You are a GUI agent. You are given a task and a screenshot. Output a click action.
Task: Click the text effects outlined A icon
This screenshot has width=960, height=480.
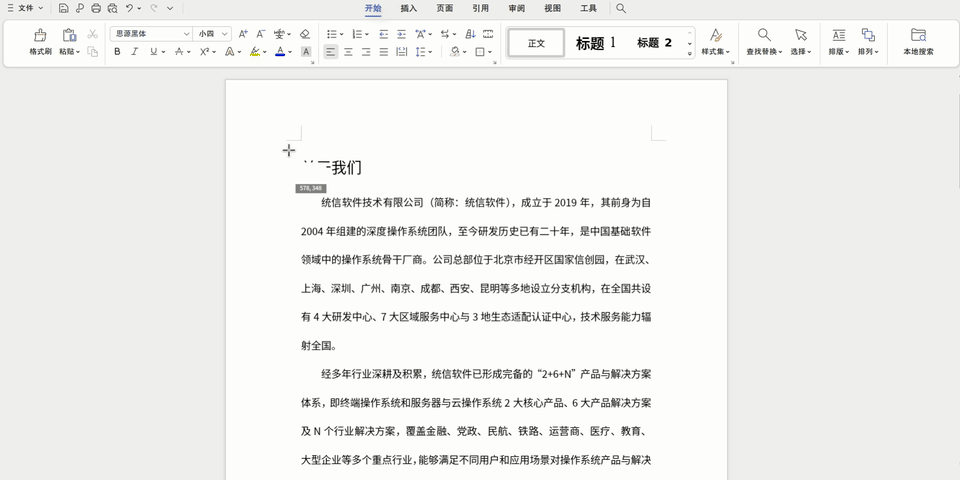tap(229, 52)
